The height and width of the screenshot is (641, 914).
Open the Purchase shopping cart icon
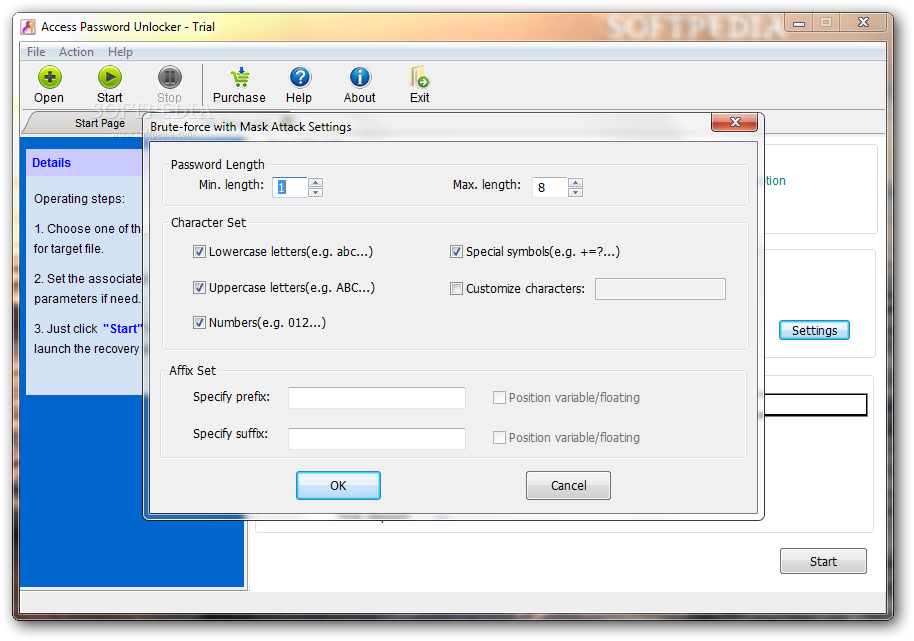[x=240, y=78]
